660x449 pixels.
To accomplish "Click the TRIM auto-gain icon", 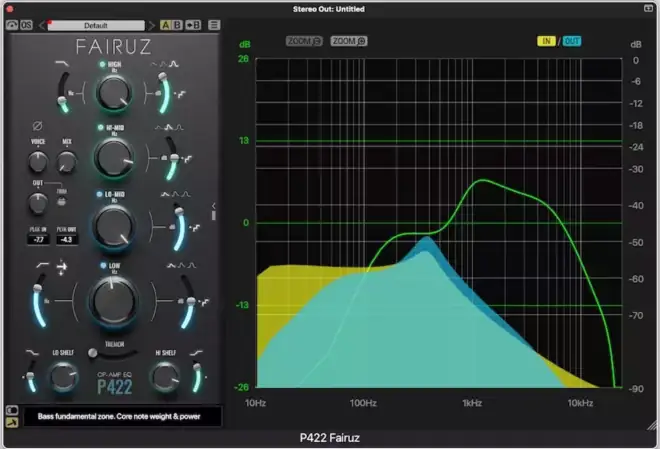I will pos(61,202).
